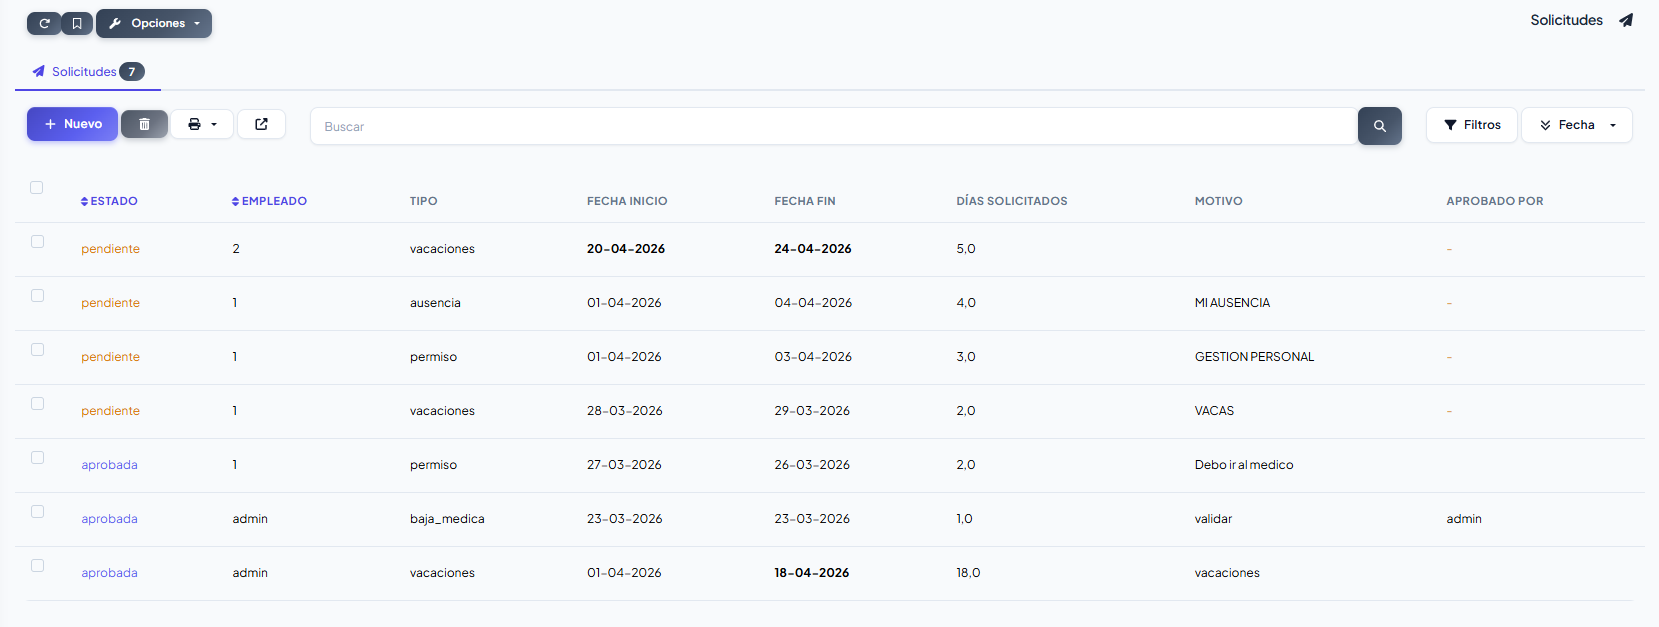Check the baja_medica row checkbox
The height and width of the screenshot is (627, 1659).
pos(37,511)
